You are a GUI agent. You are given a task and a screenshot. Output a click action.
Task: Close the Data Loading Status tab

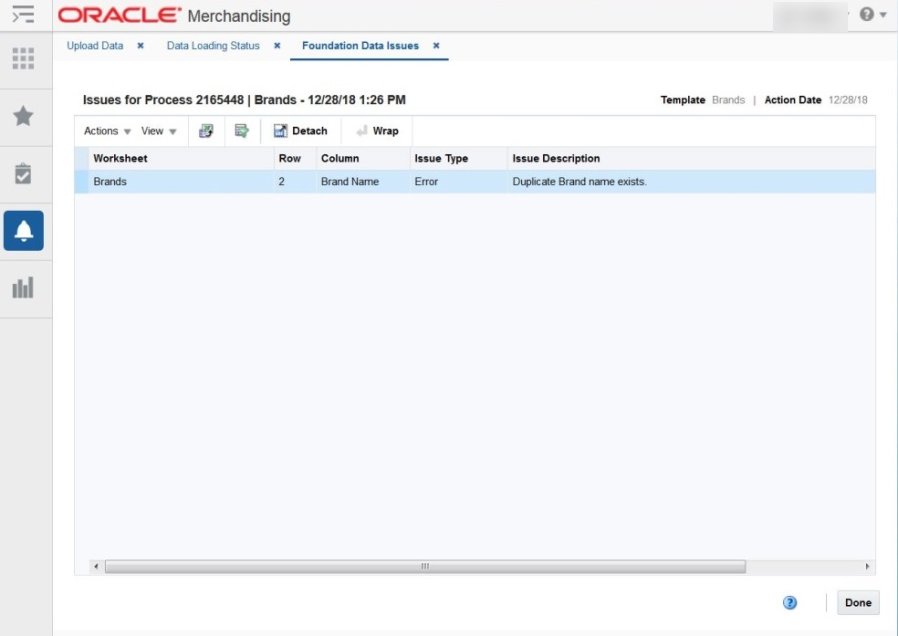click(277, 46)
